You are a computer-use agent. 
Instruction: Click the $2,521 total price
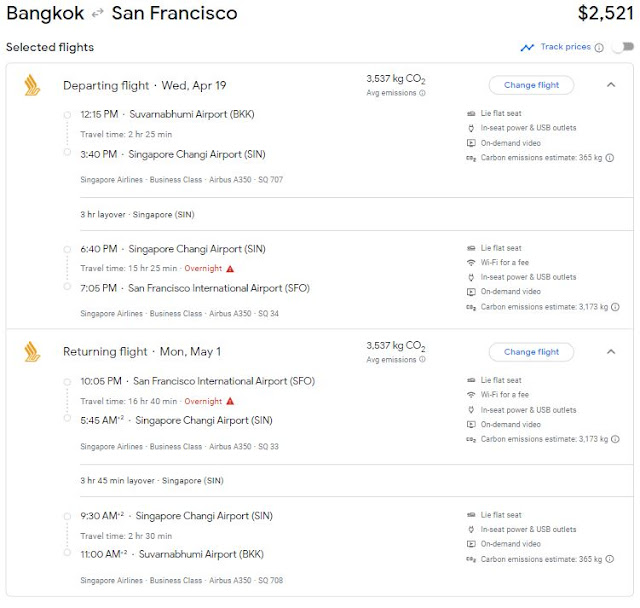tap(605, 13)
